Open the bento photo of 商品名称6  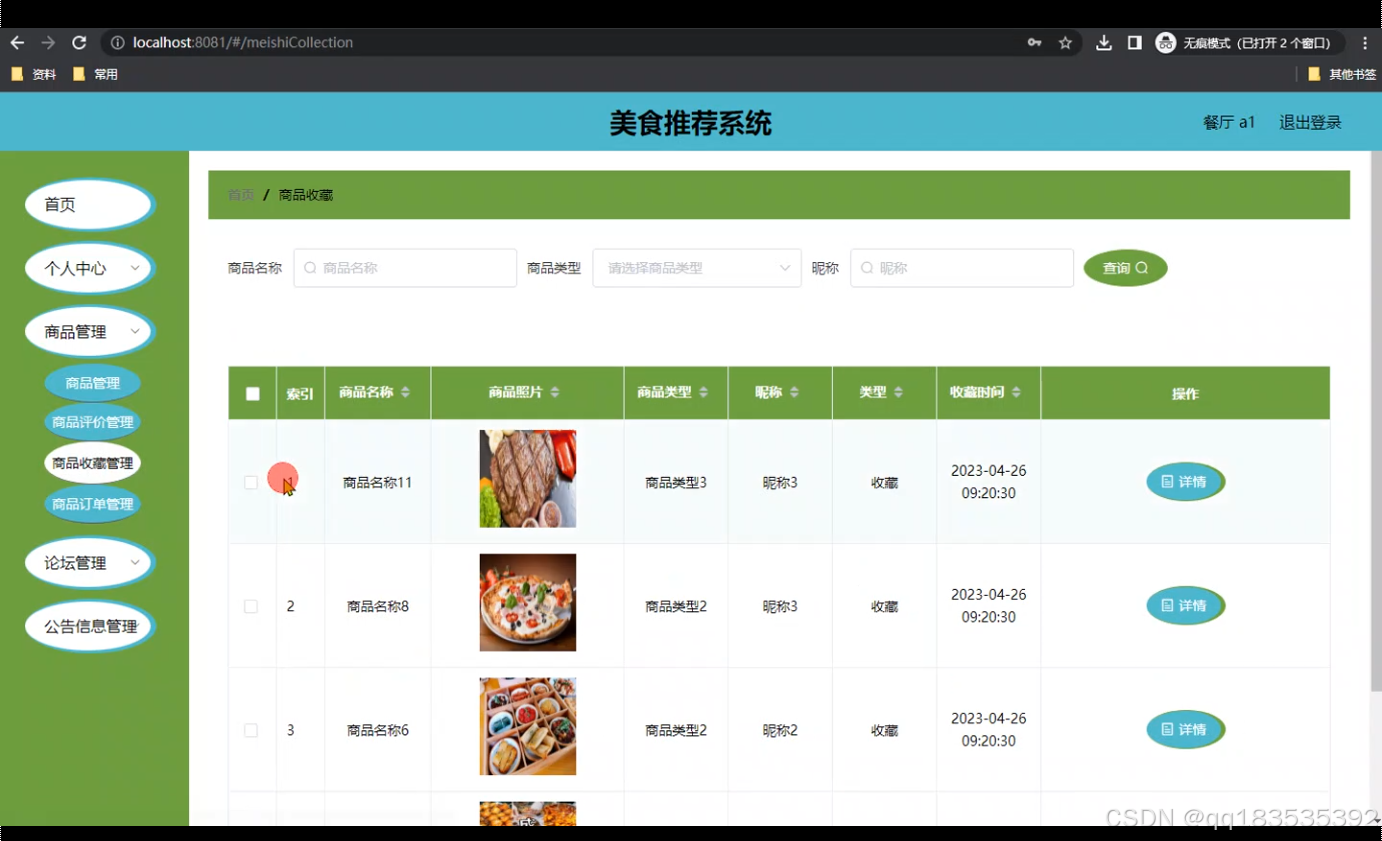(x=528, y=727)
